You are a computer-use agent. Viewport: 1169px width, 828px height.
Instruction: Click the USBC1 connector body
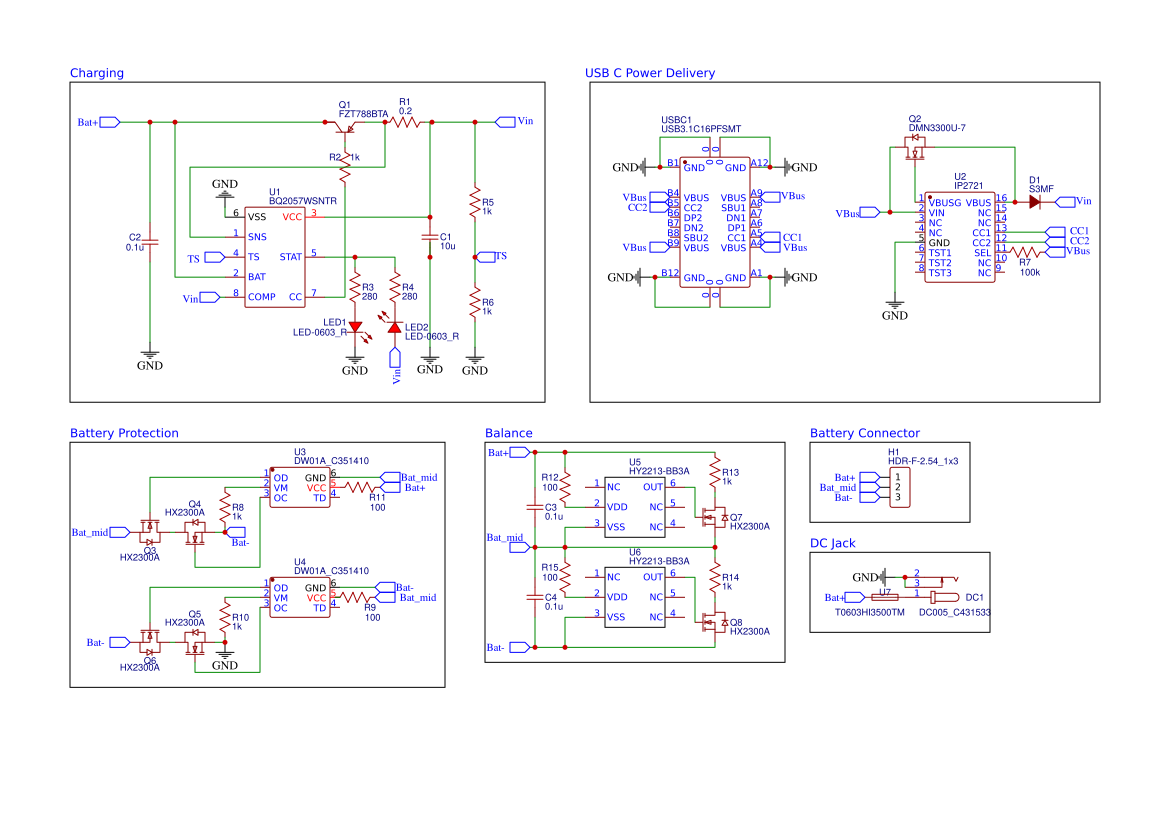pyautogui.click(x=714, y=222)
